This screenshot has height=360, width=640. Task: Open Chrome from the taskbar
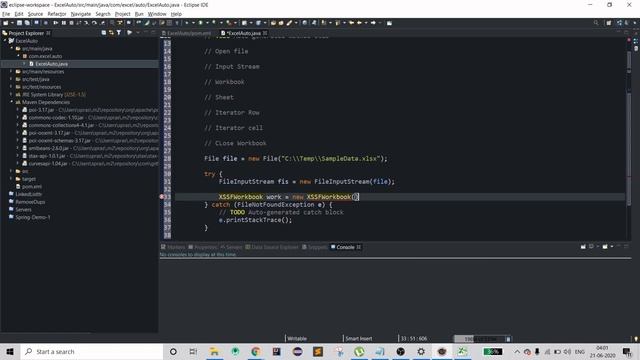click(256, 351)
